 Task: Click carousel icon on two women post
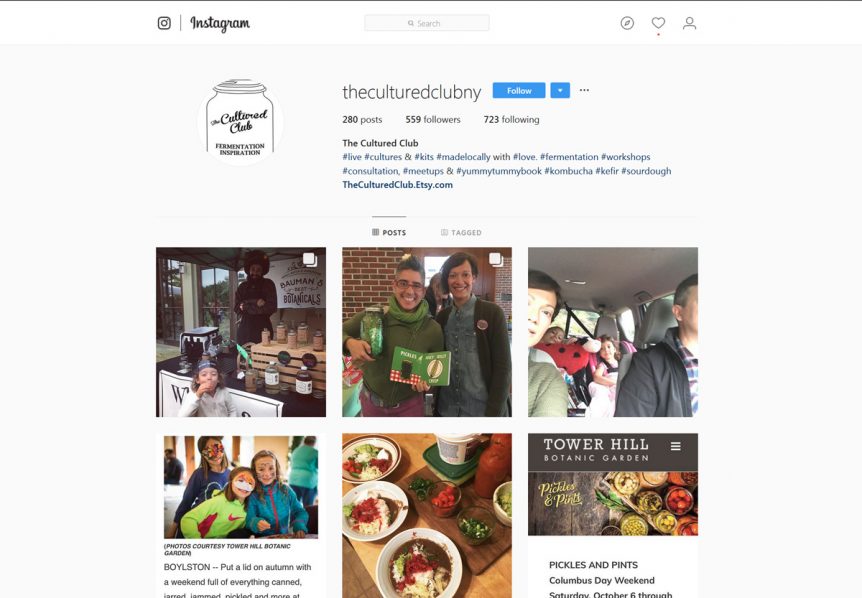(x=495, y=259)
